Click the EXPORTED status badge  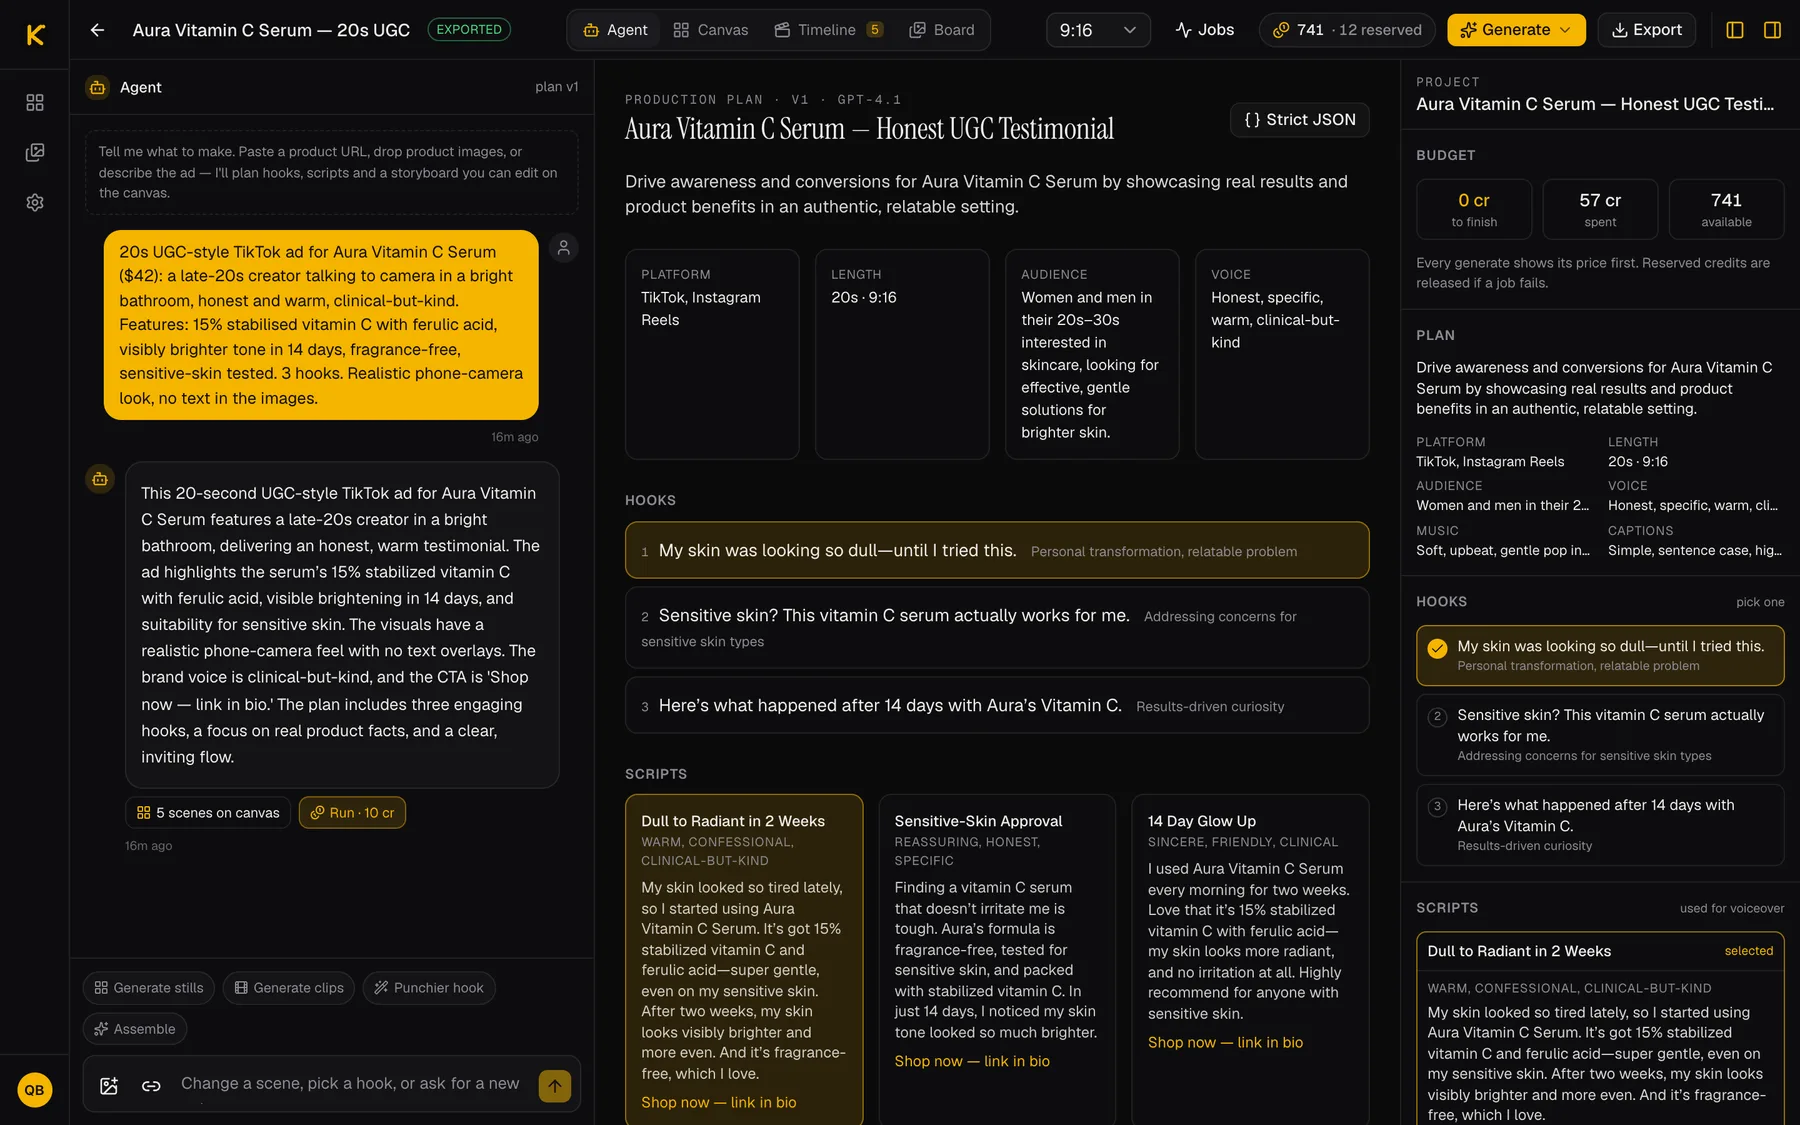[x=469, y=30]
